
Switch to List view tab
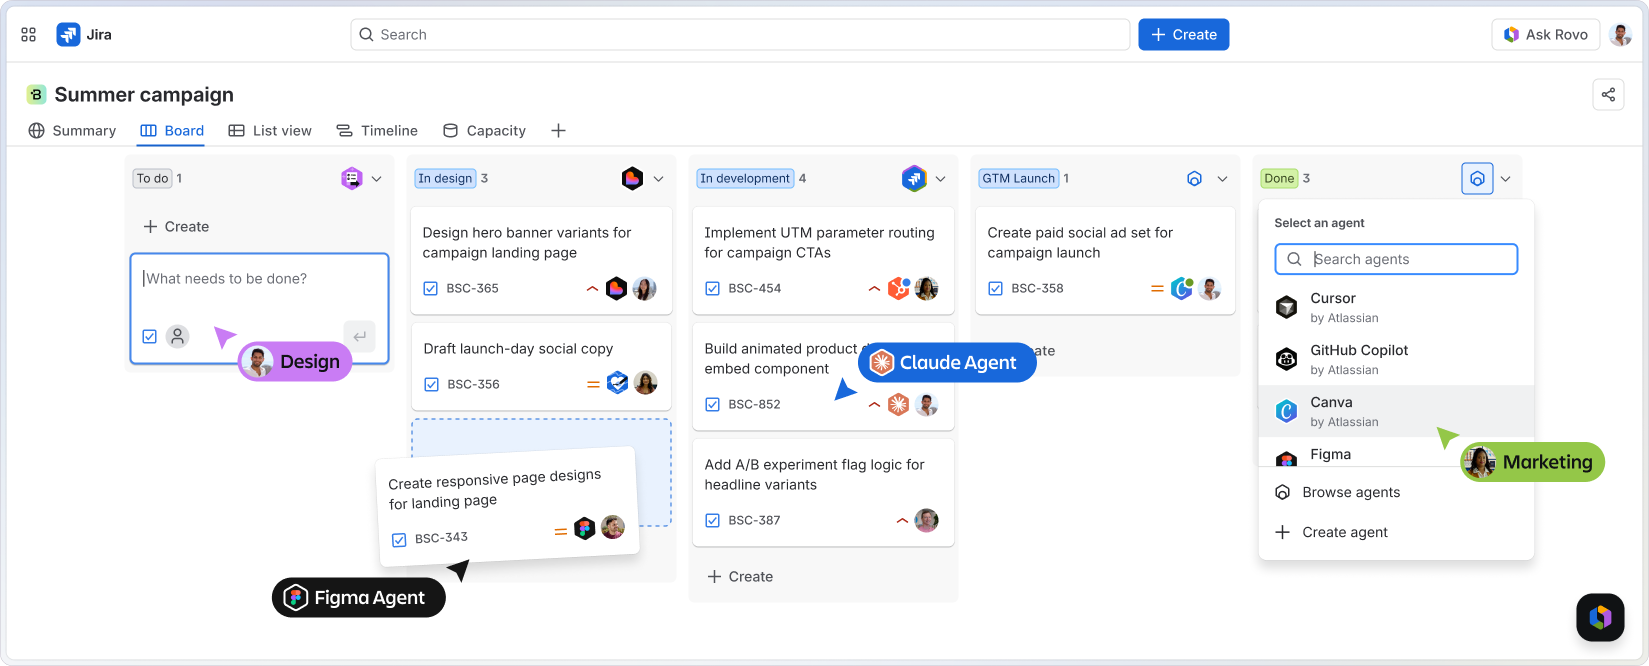[270, 131]
